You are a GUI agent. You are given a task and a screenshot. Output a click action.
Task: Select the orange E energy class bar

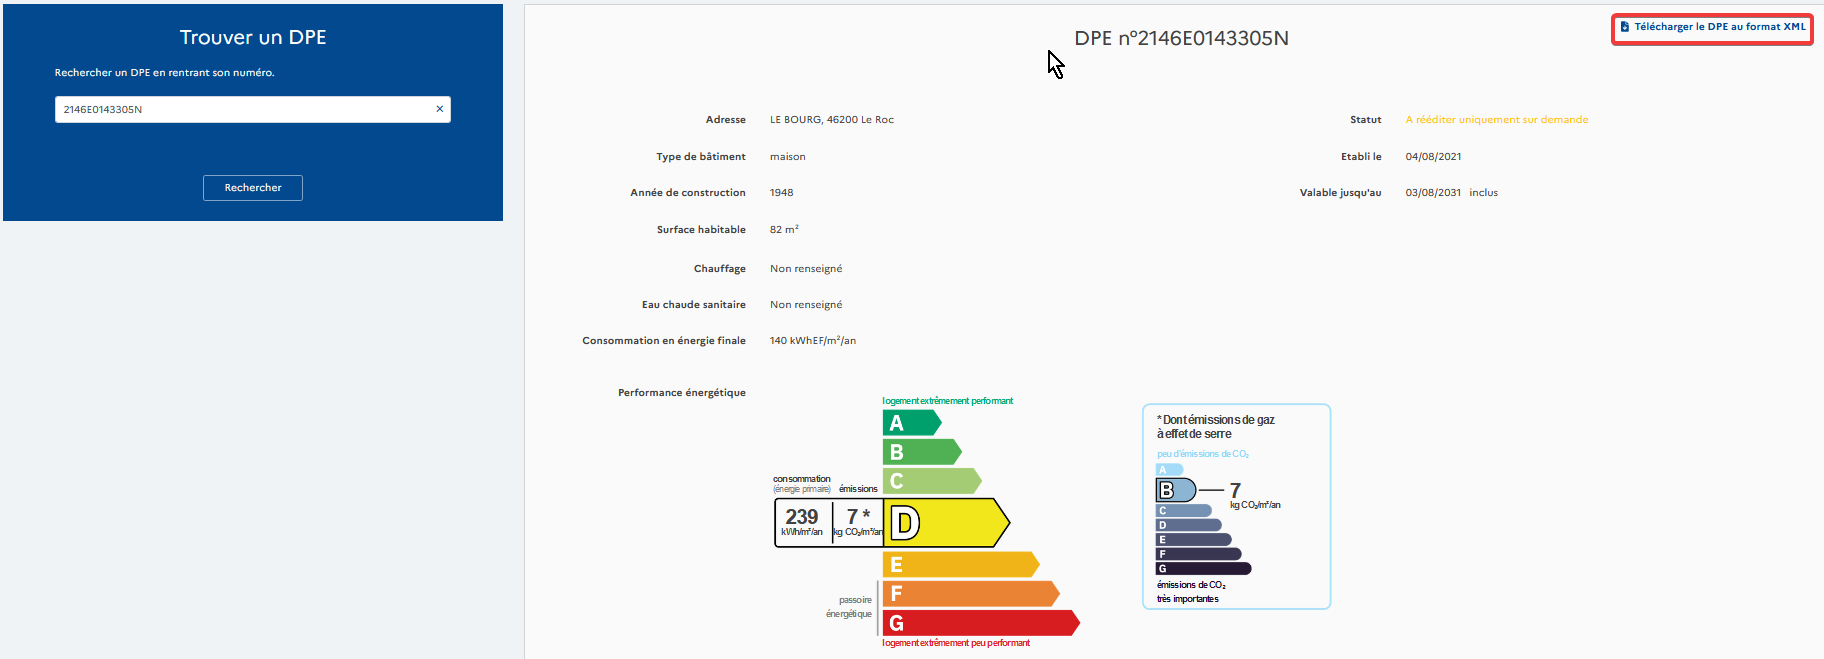point(961,565)
